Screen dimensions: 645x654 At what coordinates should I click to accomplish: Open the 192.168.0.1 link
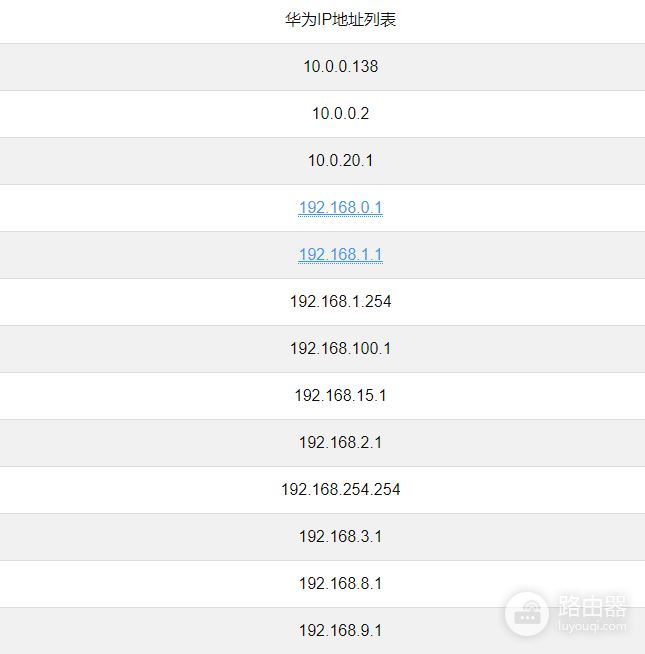tap(340, 208)
